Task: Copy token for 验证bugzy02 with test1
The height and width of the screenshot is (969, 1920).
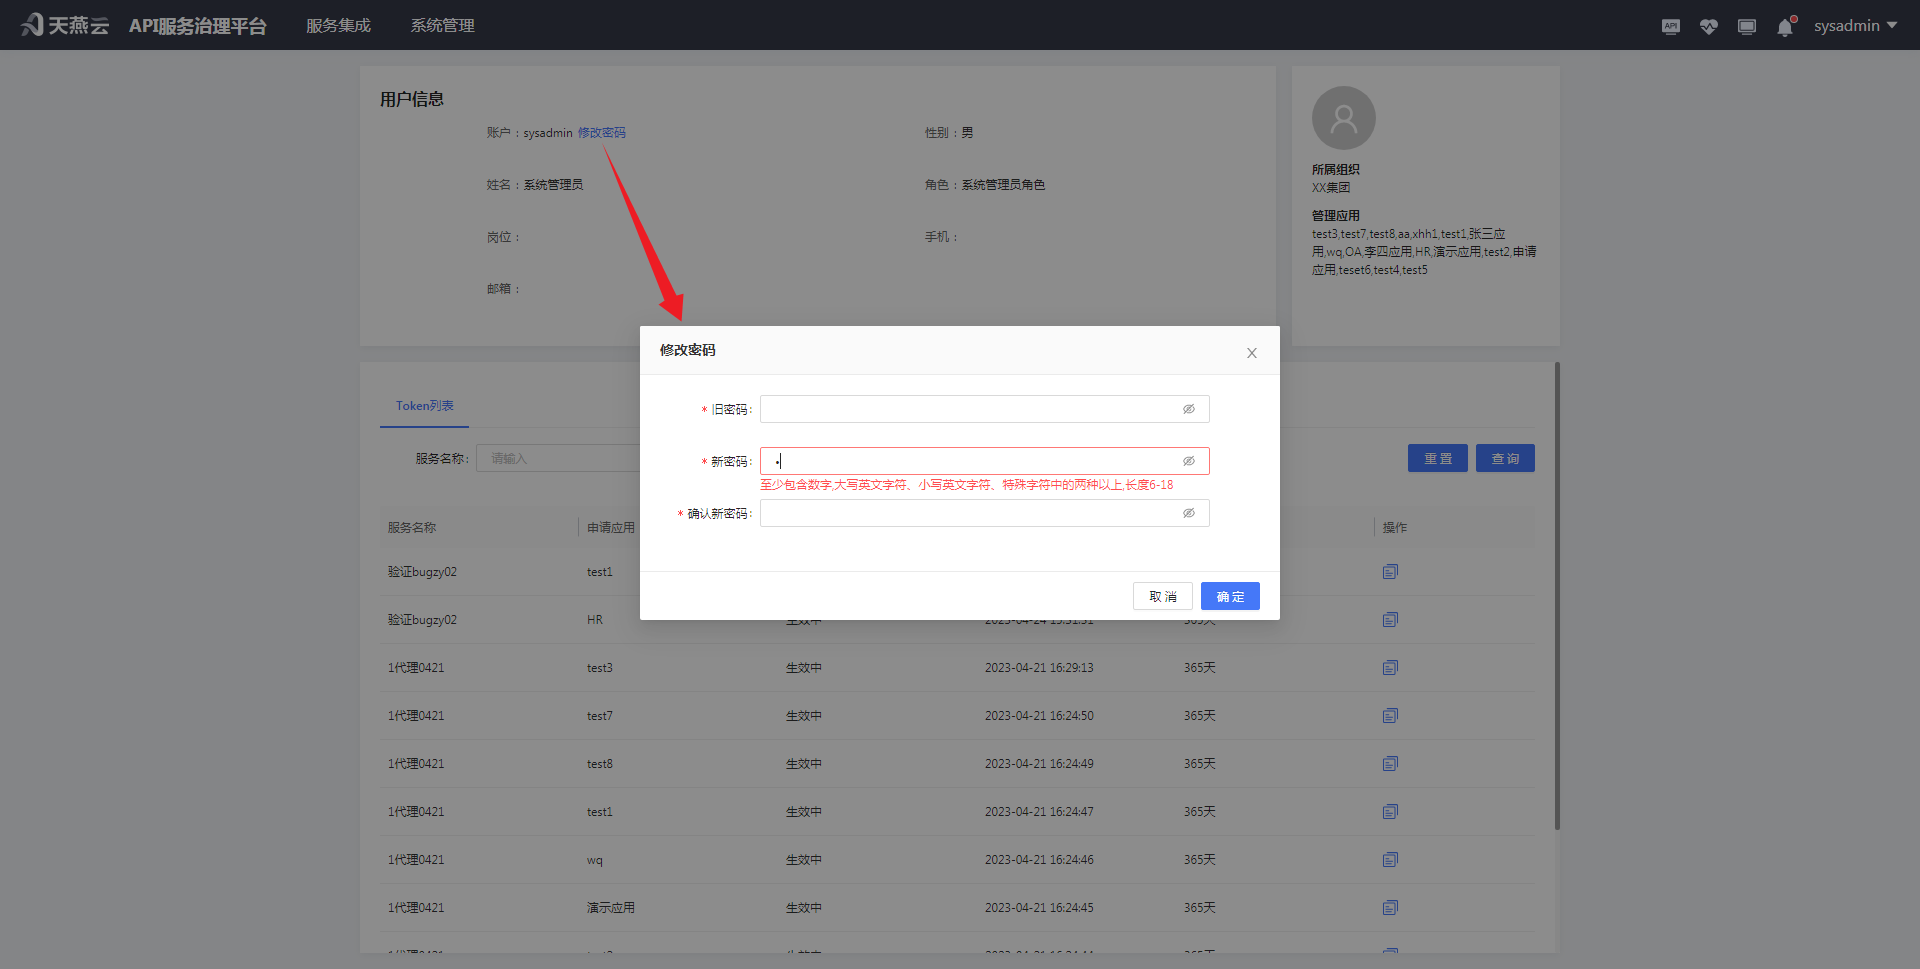Action: click(x=1390, y=571)
